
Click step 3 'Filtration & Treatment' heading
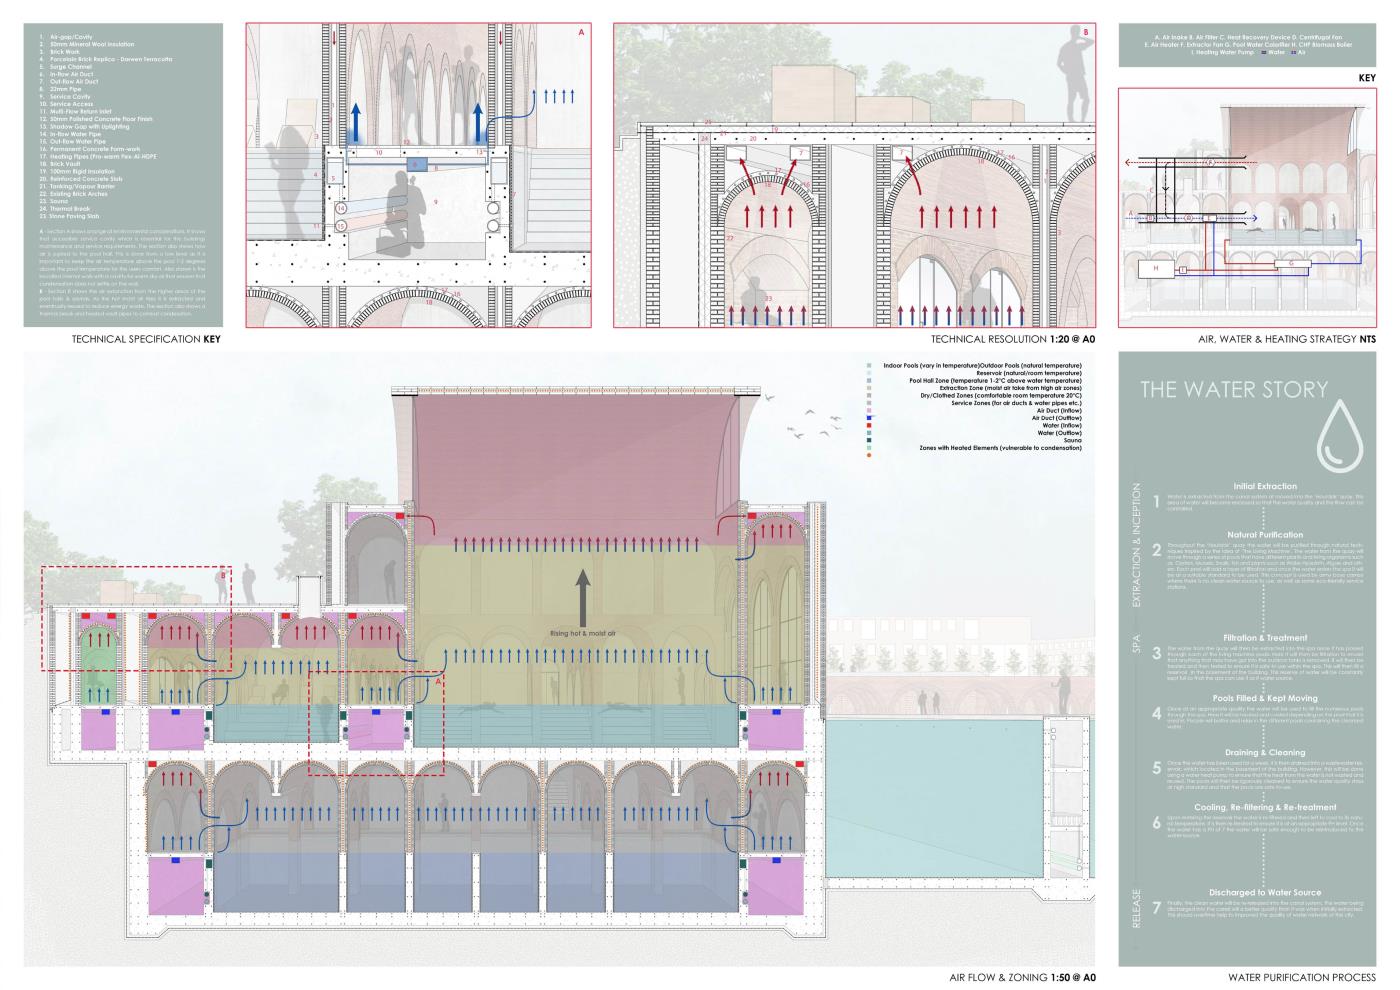[1252, 637]
